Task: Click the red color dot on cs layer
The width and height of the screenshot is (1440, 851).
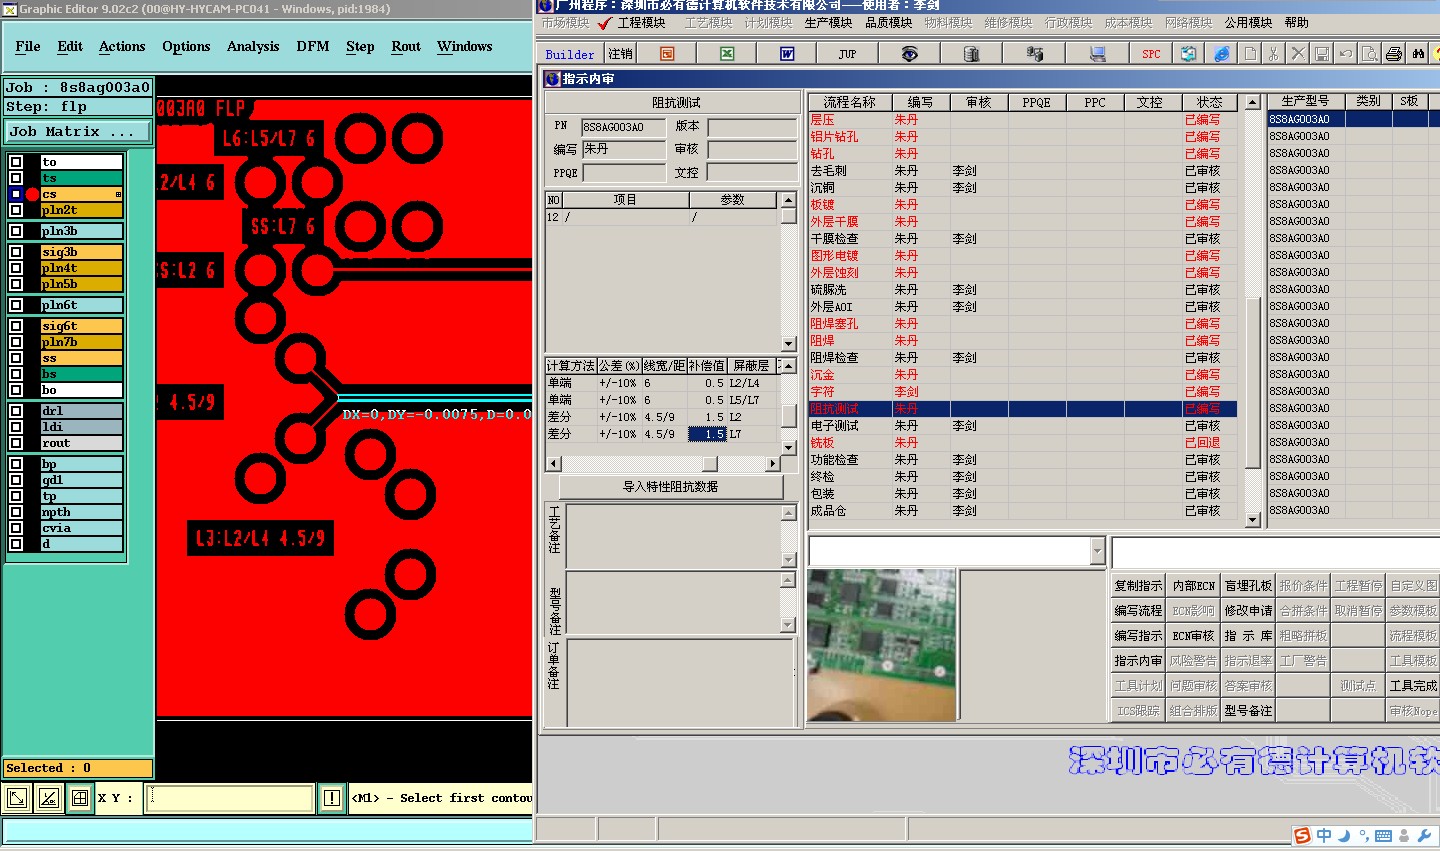Action: [x=32, y=194]
